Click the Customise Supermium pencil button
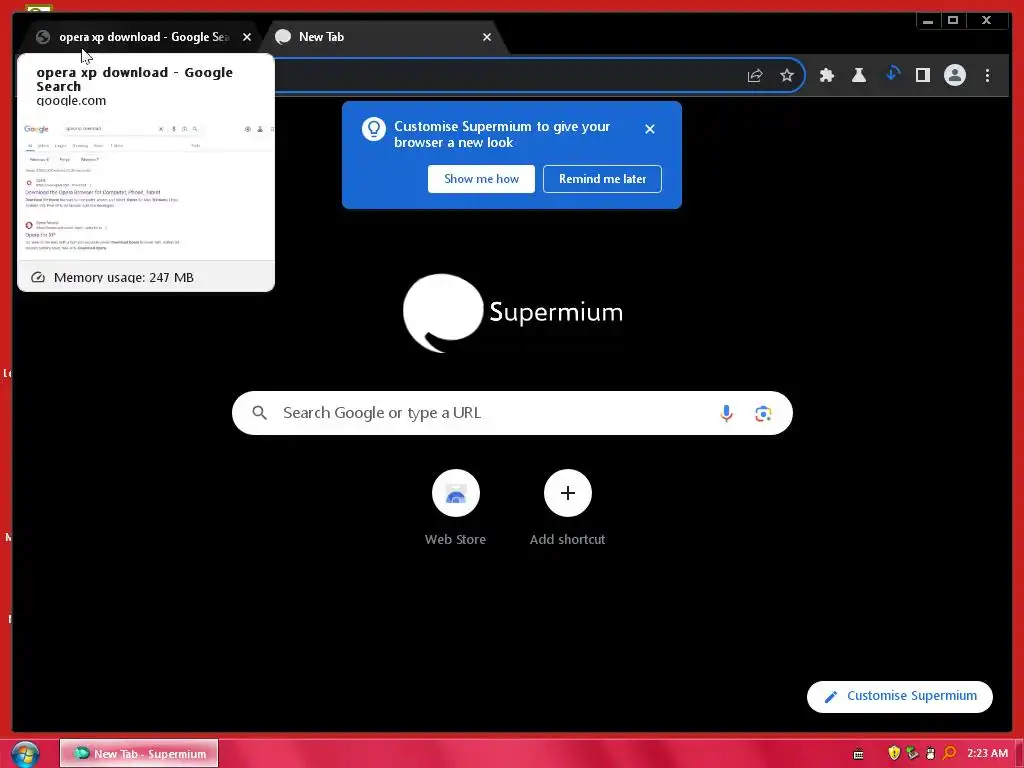 pyautogui.click(x=900, y=696)
